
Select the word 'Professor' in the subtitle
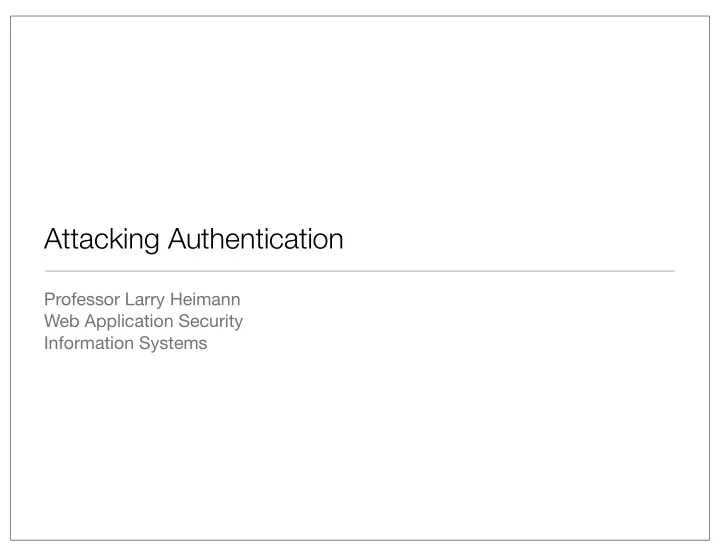click(82, 299)
